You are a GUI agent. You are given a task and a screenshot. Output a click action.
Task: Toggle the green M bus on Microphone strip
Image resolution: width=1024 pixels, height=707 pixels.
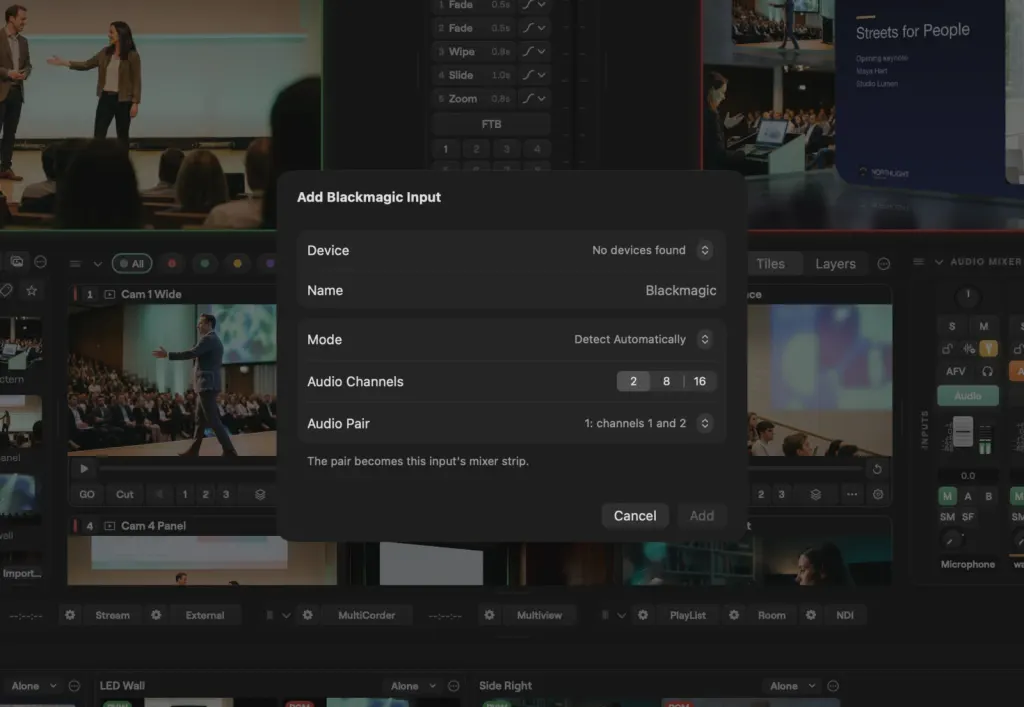click(x=948, y=496)
